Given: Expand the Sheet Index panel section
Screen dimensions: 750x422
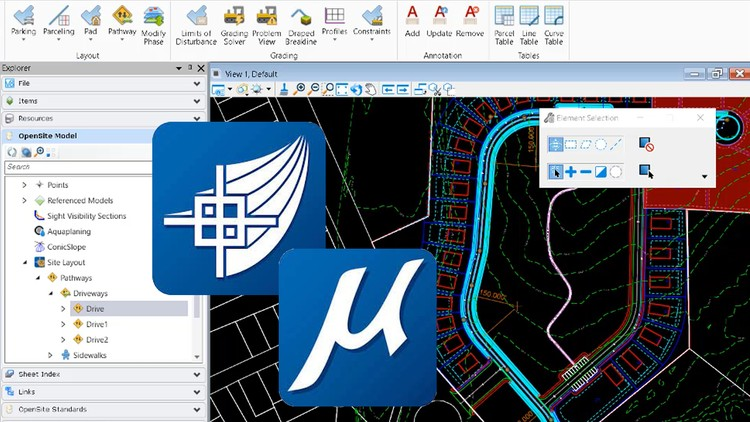Looking at the screenshot, I should 100,373.
